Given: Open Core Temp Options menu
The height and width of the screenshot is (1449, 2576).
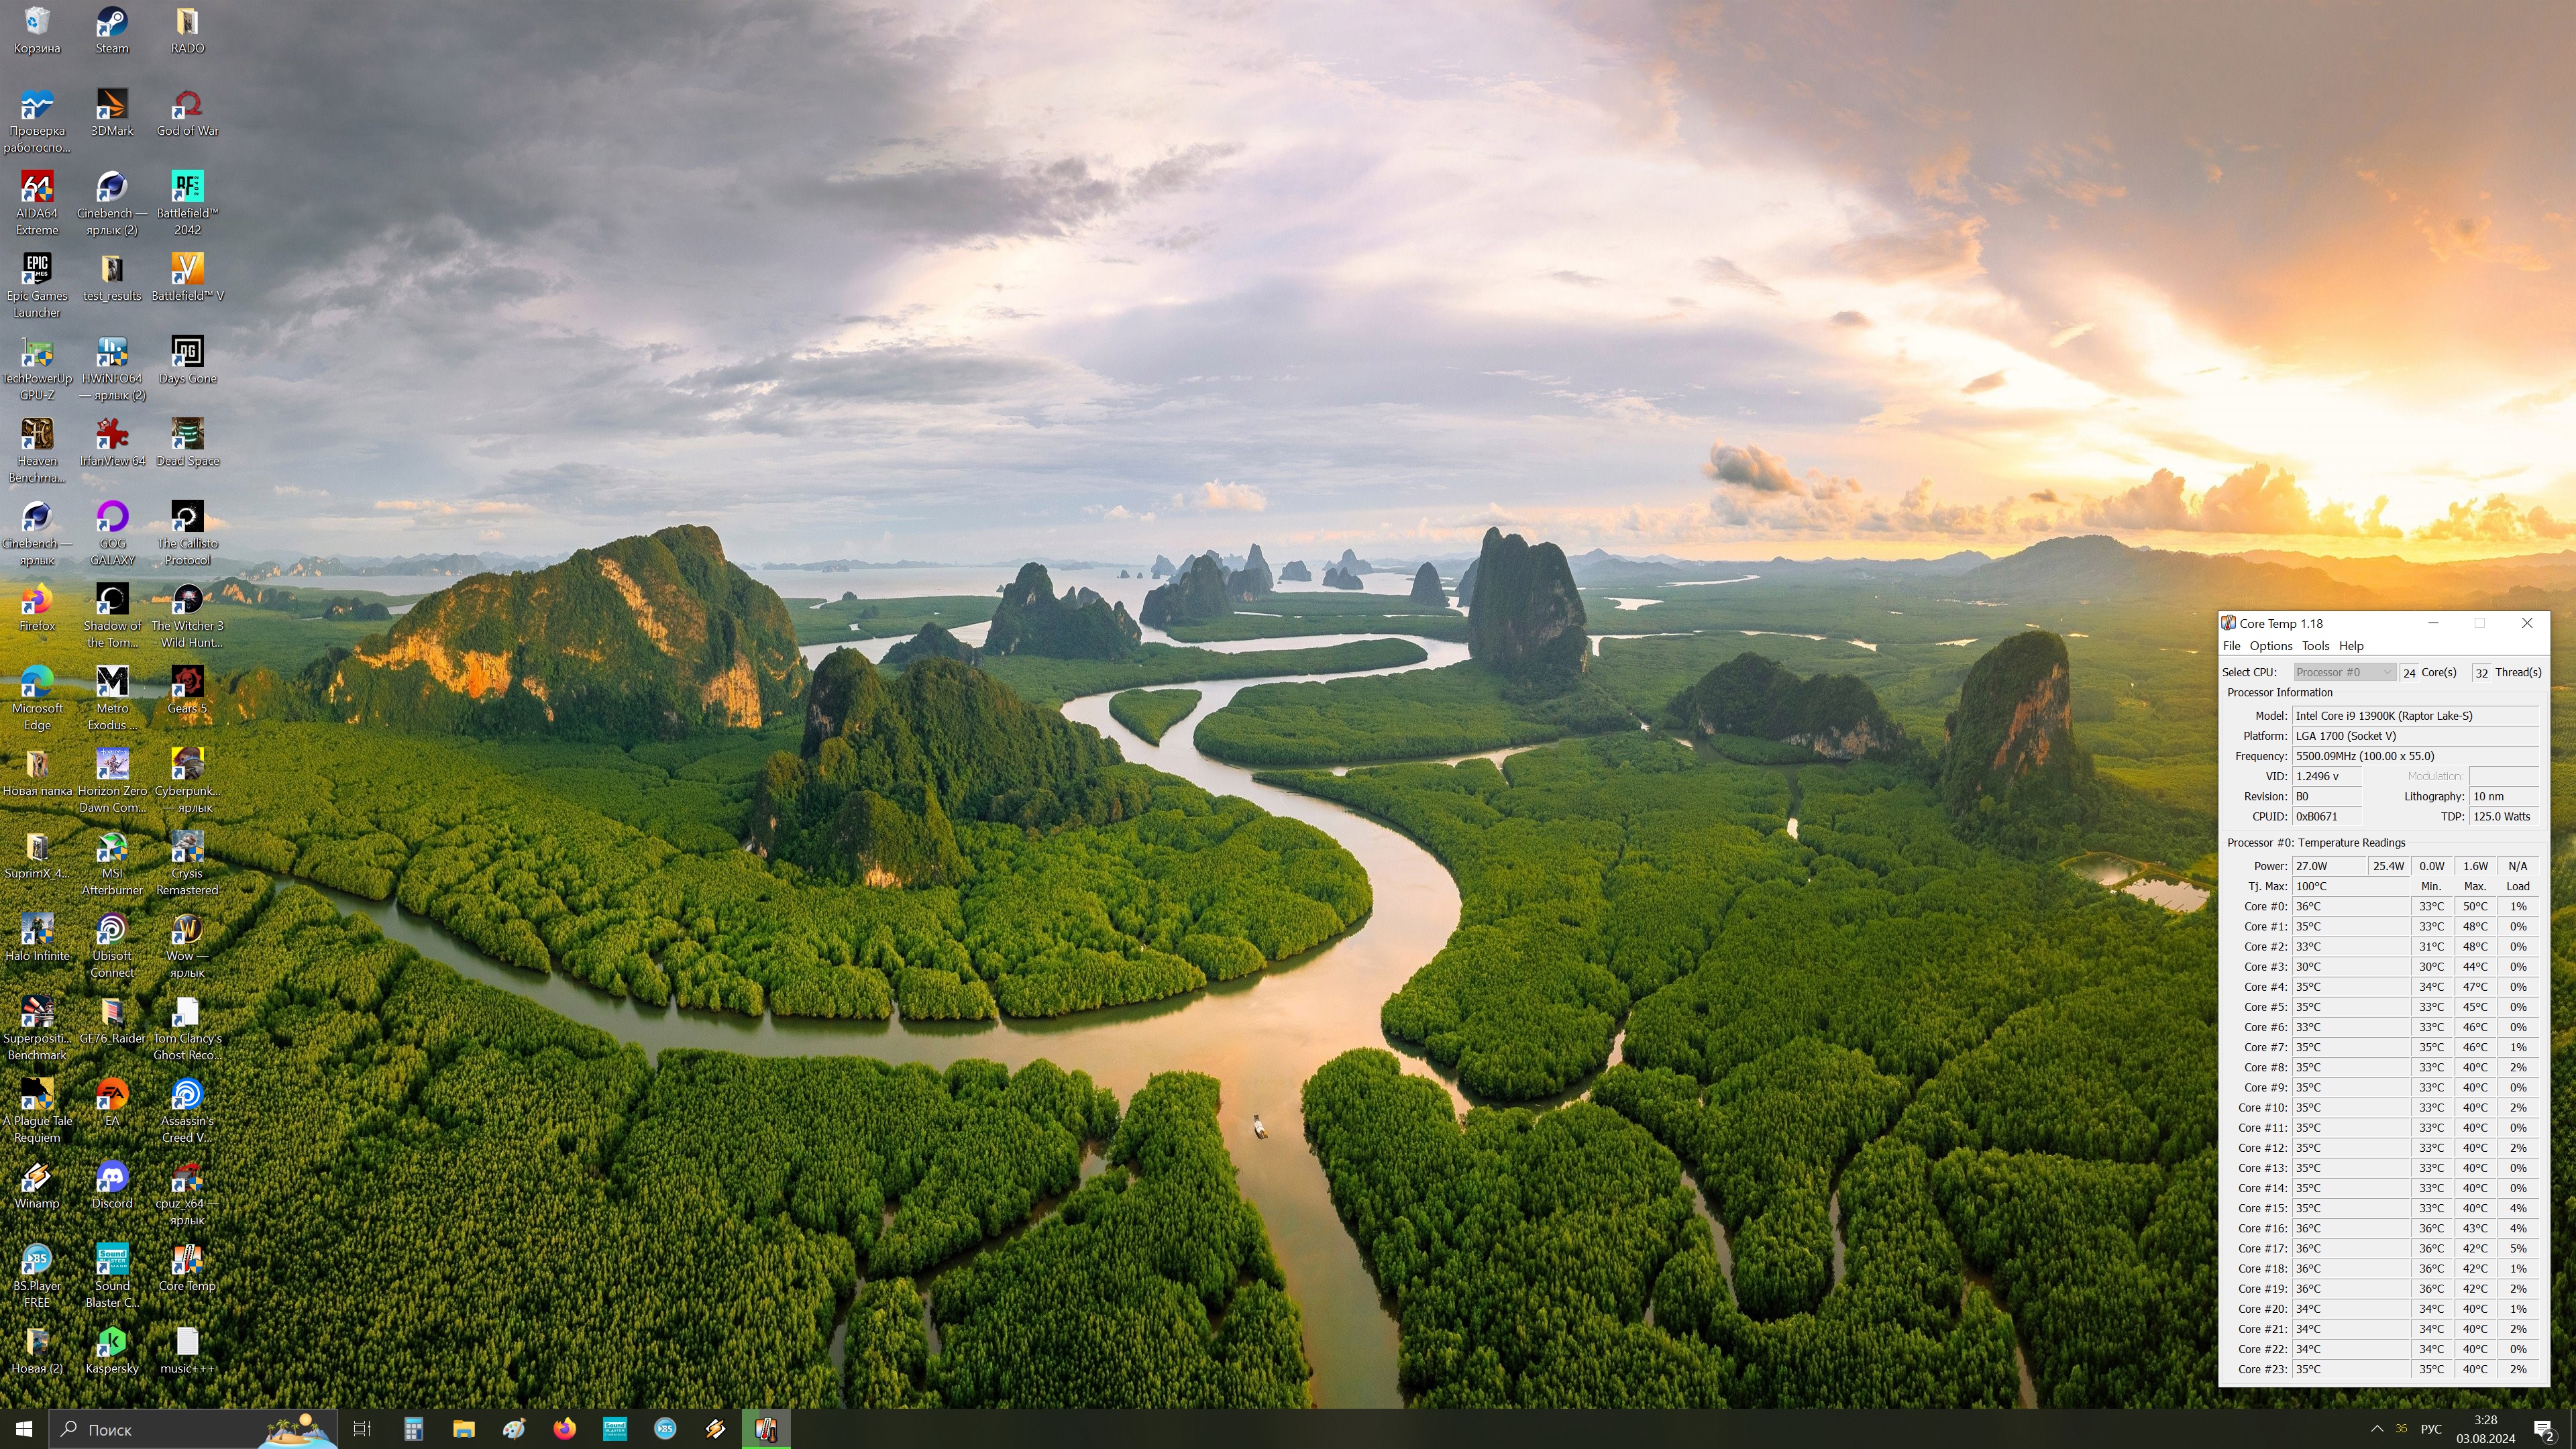Looking at the screenshot, I should coord(2270,646).
